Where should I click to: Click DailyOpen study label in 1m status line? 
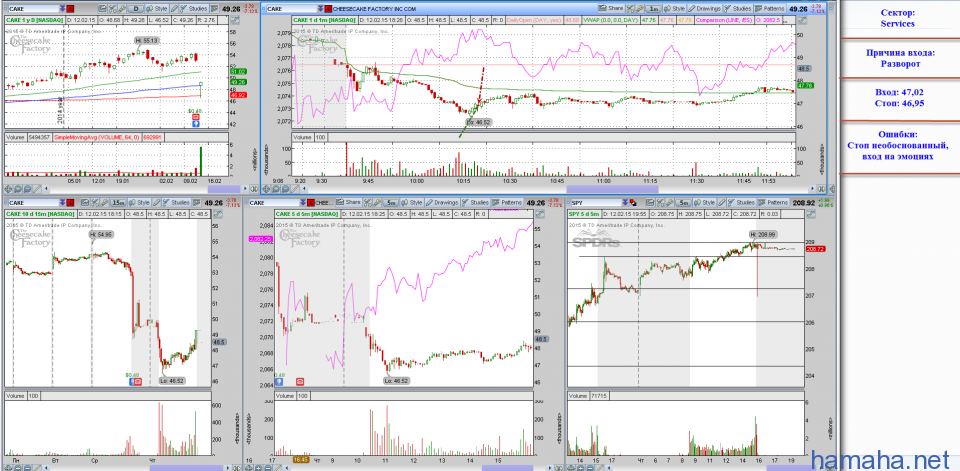[534, 20]
